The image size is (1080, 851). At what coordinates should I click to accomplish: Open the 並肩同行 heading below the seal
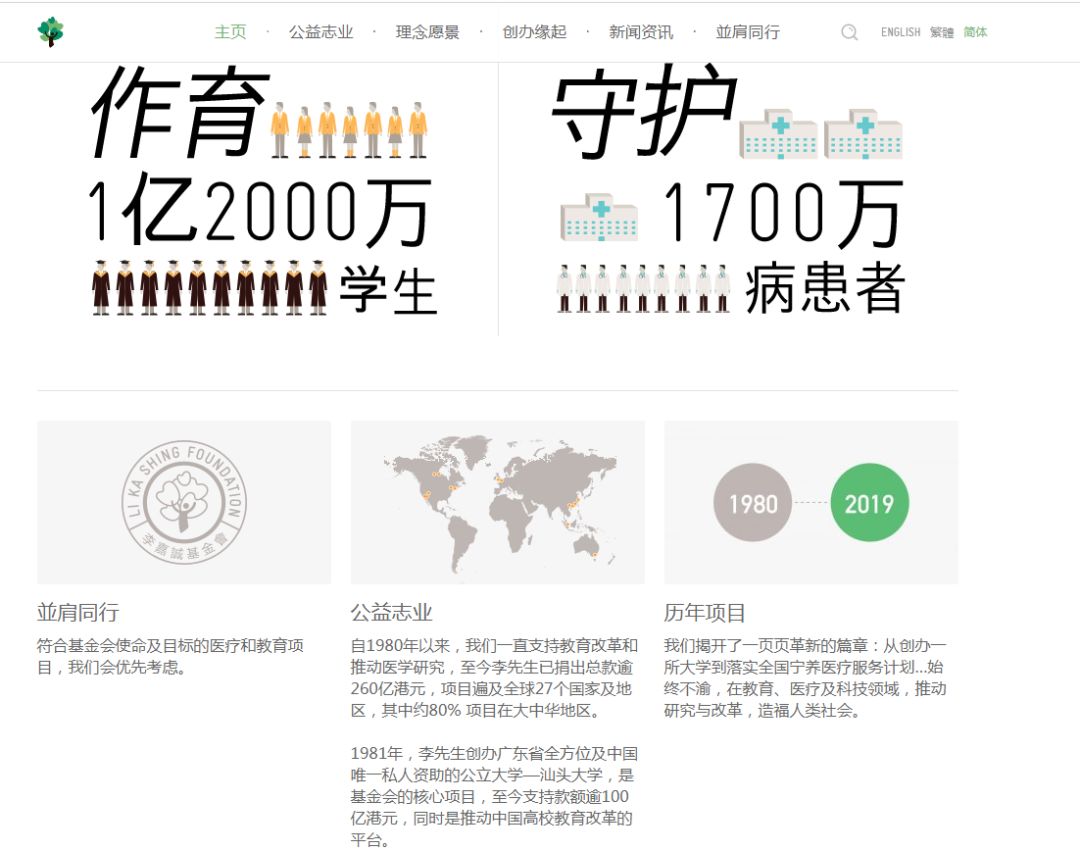(78, 613)
